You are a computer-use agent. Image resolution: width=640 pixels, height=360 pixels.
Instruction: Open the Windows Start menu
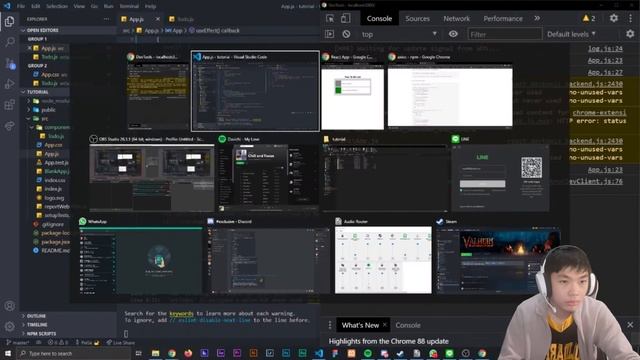click(8, 353)
